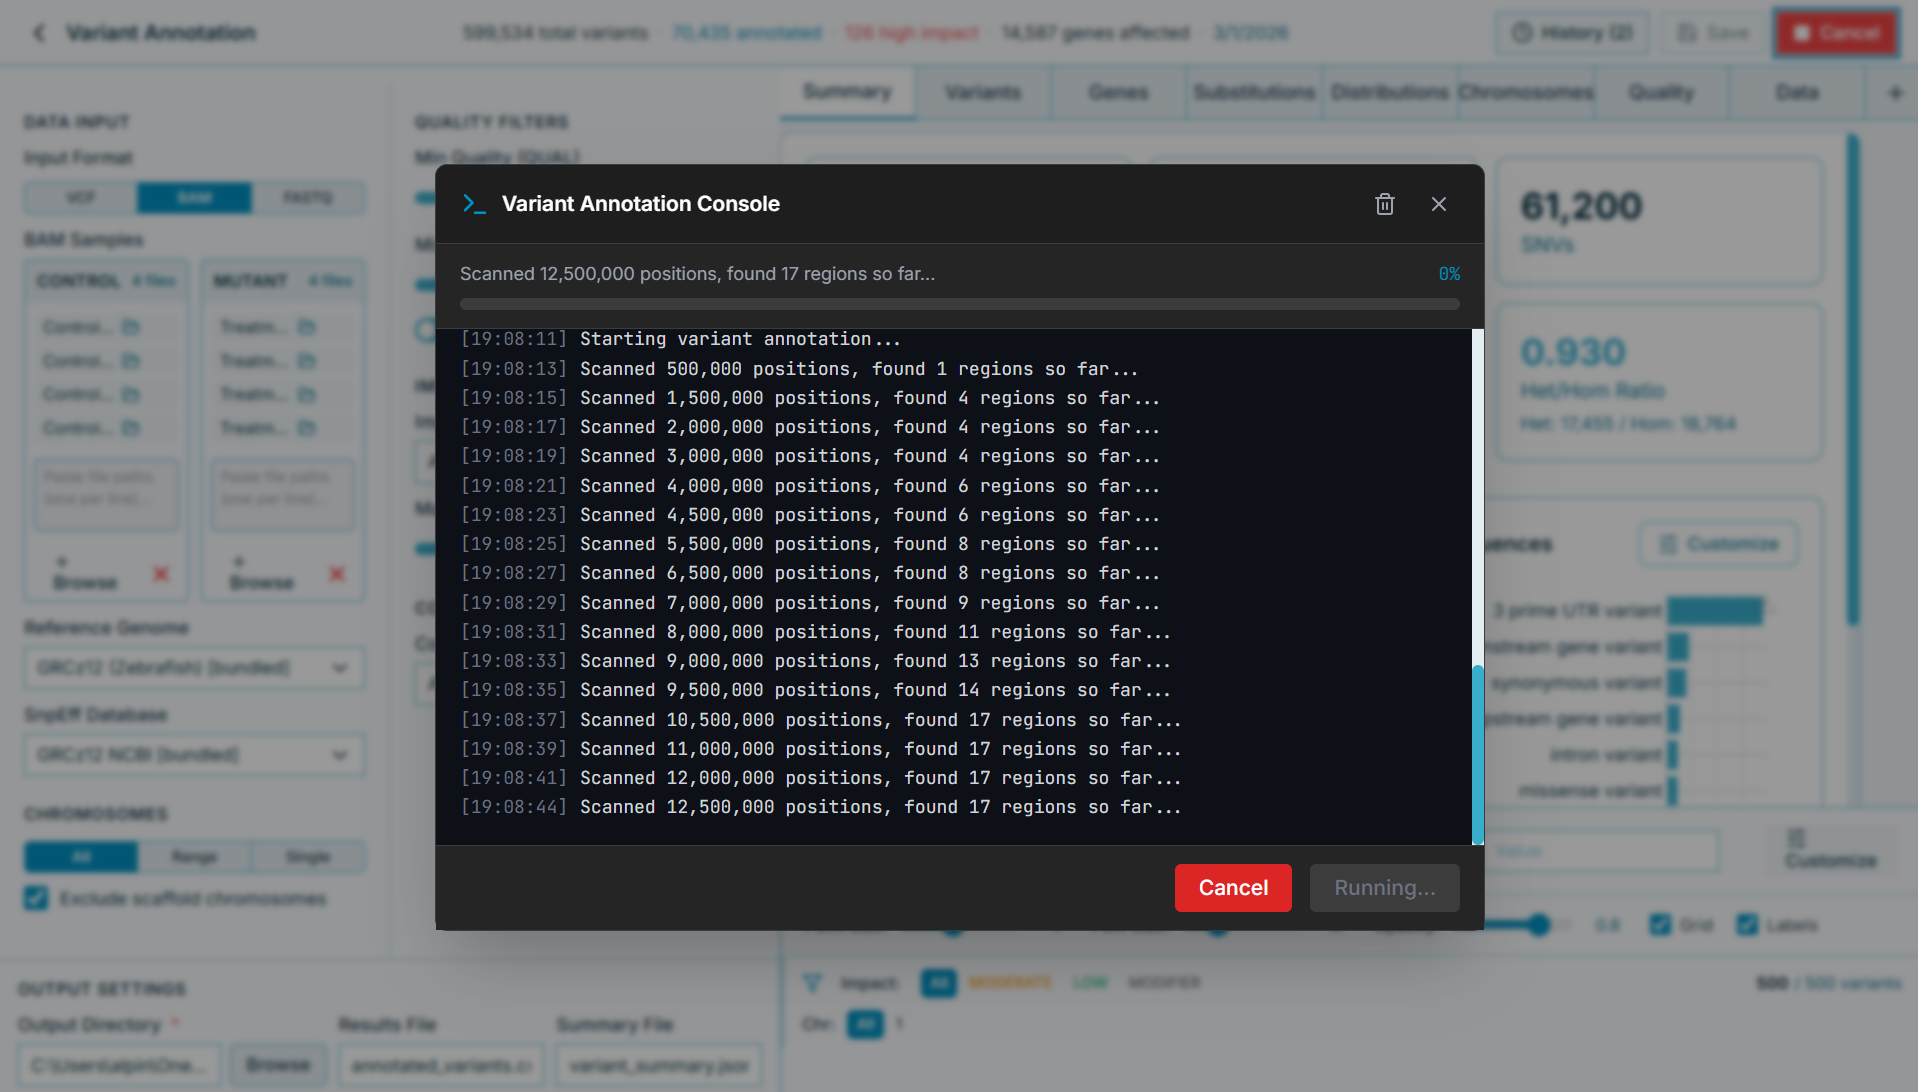Close the Variant Annotation Console dialog
This screenshot has width=1918, height=1092.
(1438, 204)
